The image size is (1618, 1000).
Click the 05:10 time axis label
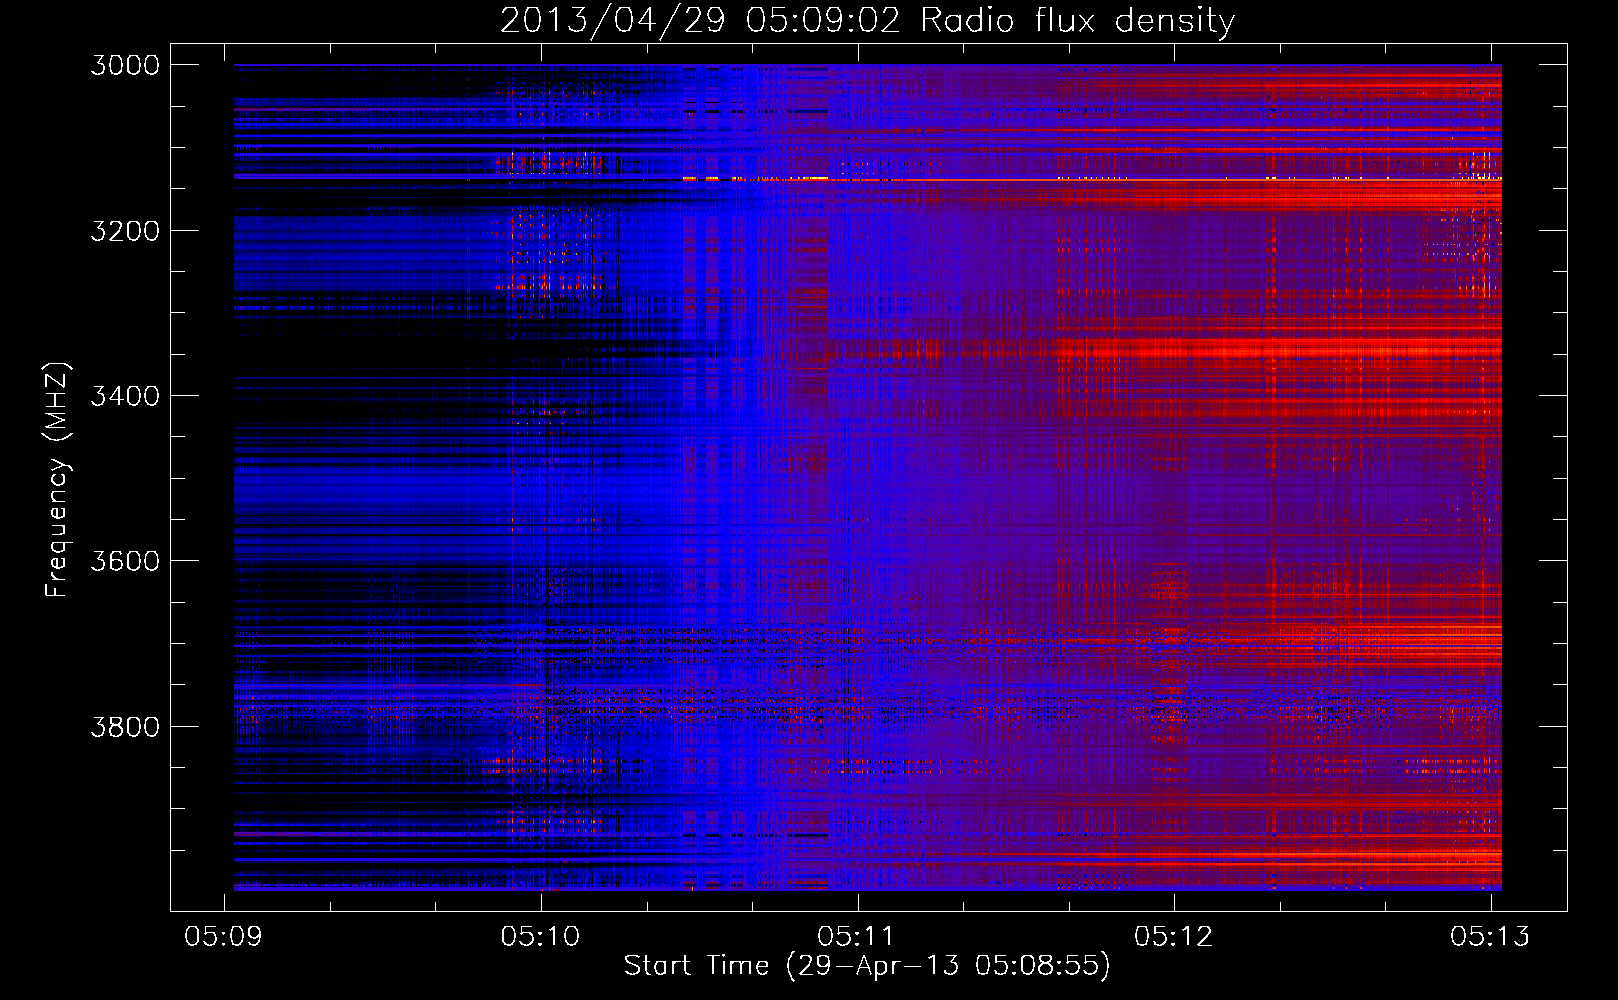541,937
